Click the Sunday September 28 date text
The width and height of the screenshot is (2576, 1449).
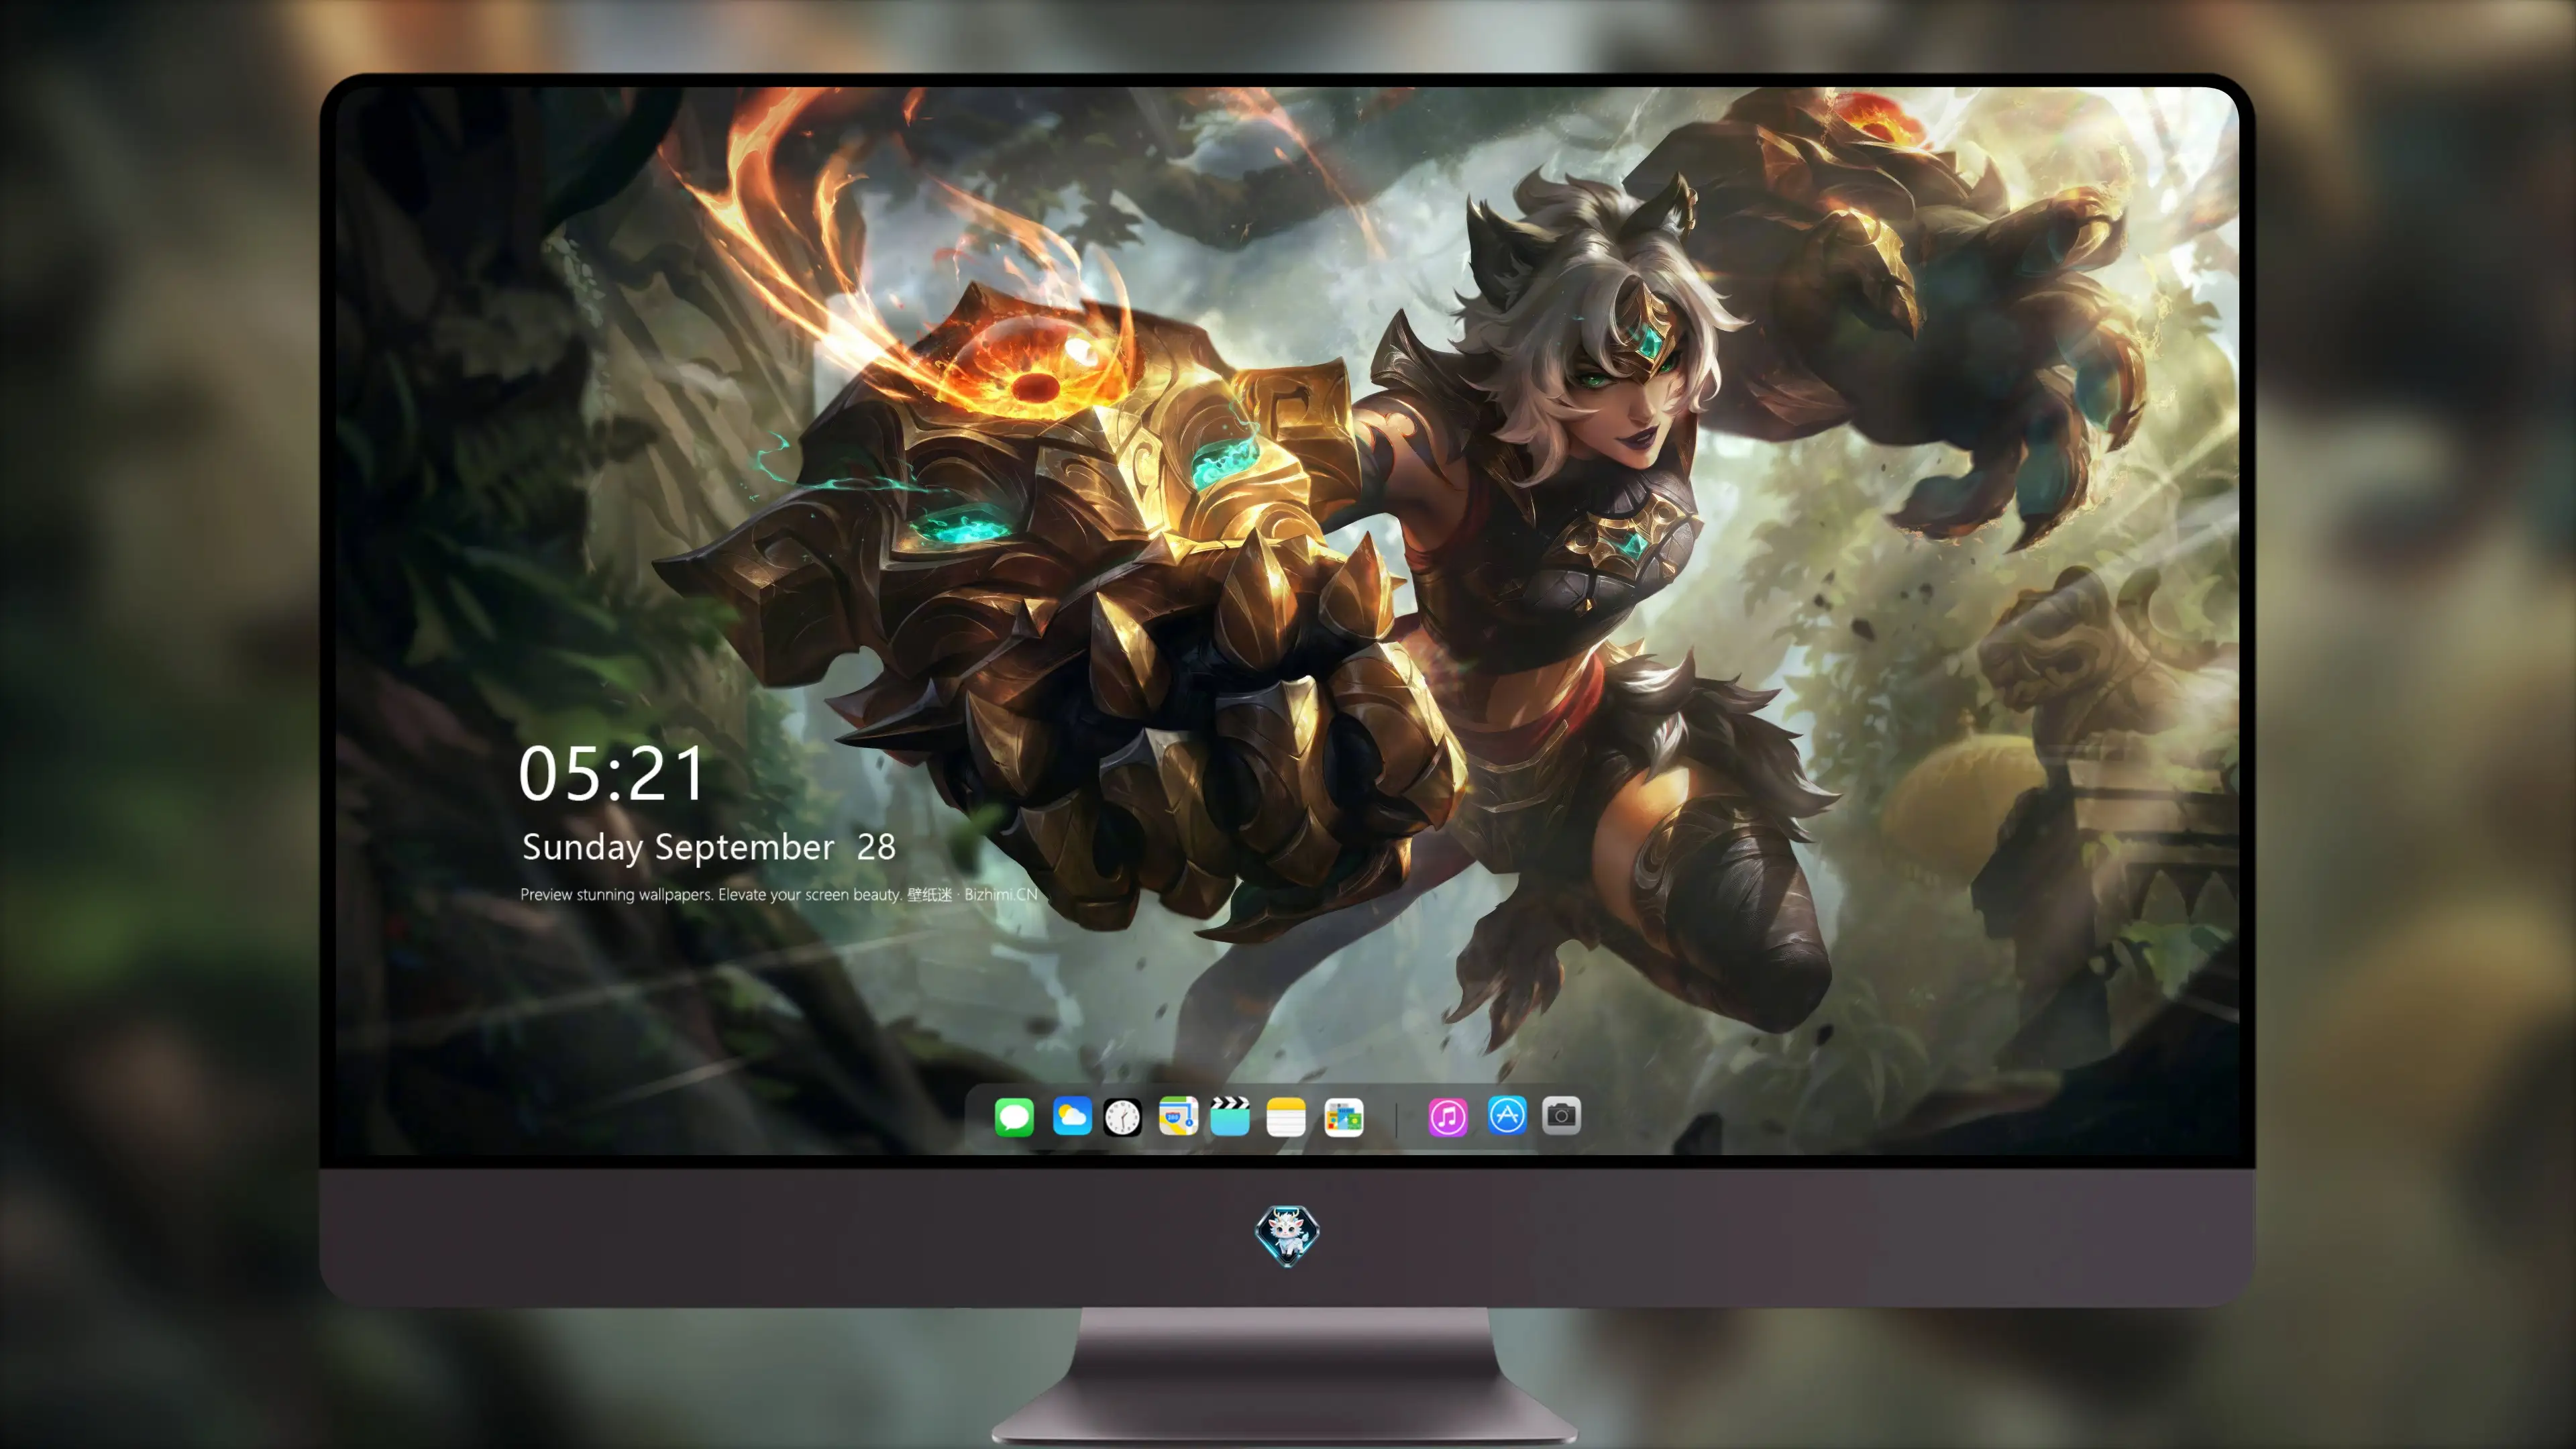(x=709, y=847)
